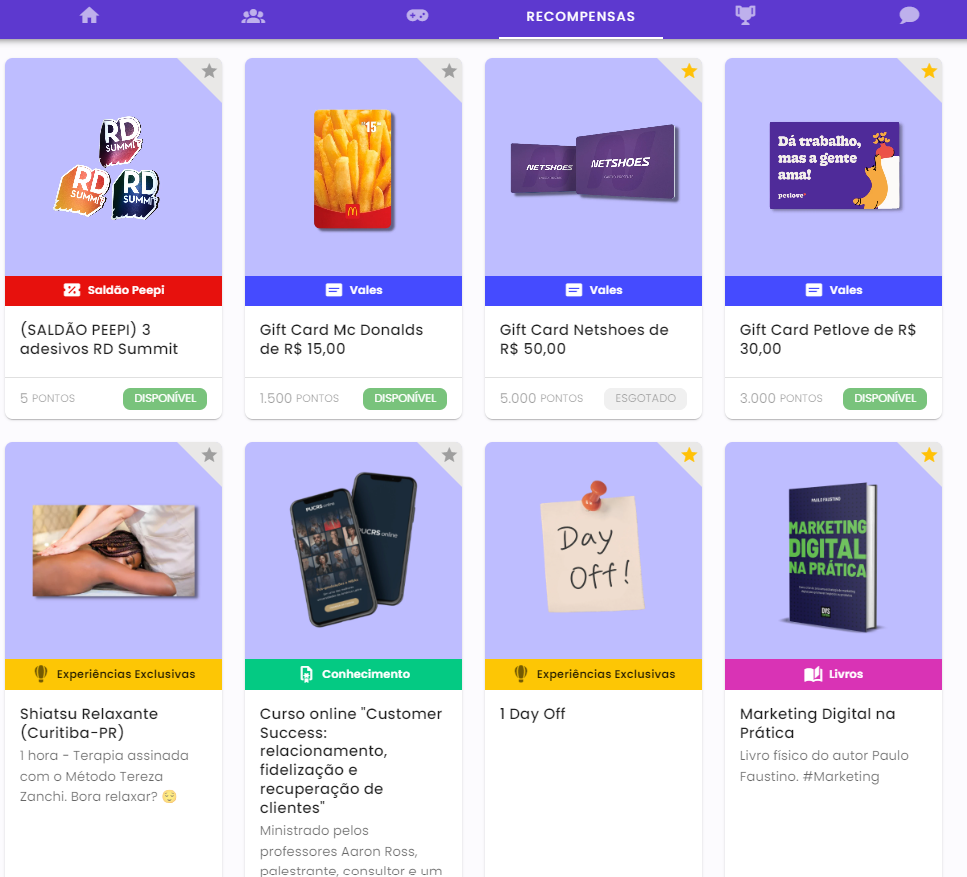This screenshot has height=877, width=967.
Task: Click DISPONÍVEL button for Petlove gift card
Action: pos(884,398)
